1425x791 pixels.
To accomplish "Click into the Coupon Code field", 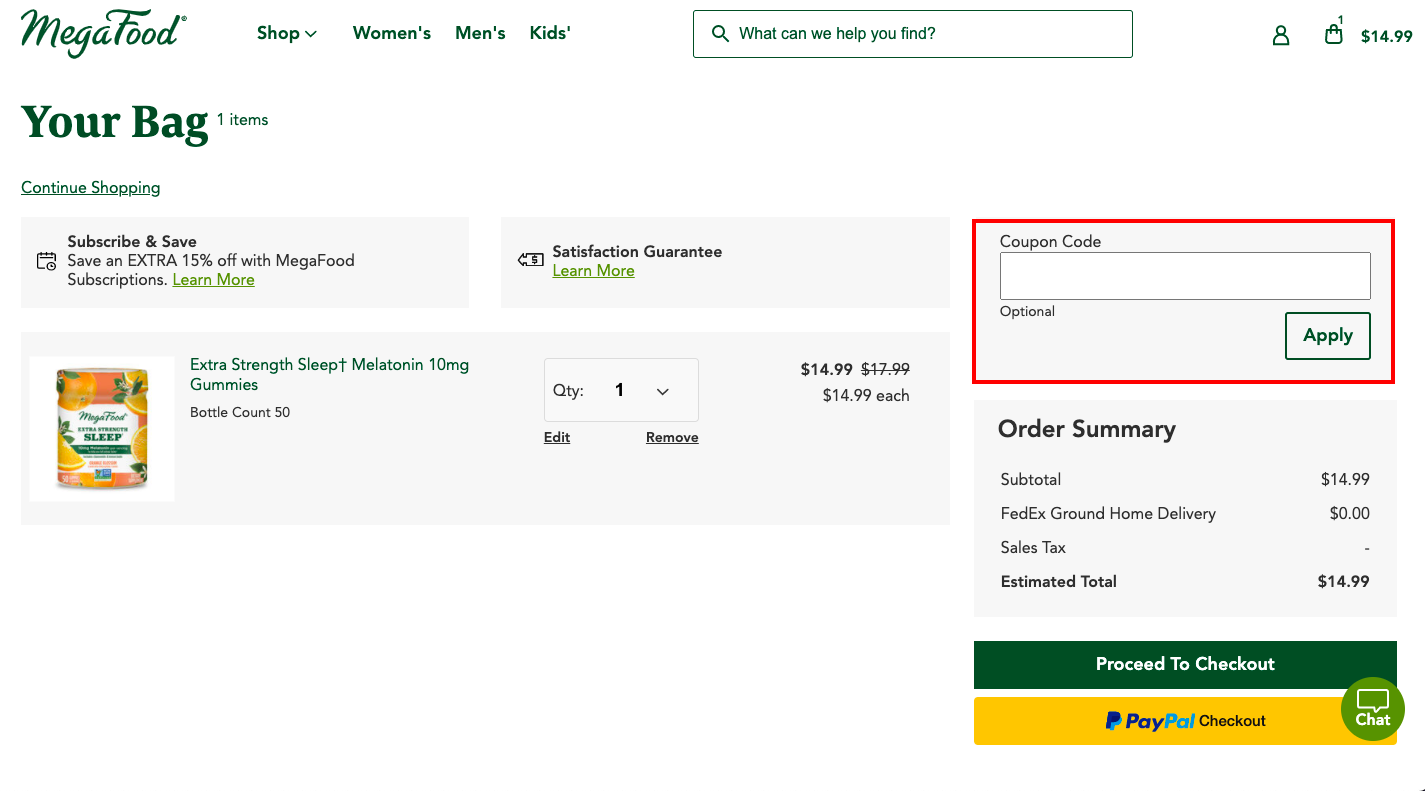I will coord(1185,276).
